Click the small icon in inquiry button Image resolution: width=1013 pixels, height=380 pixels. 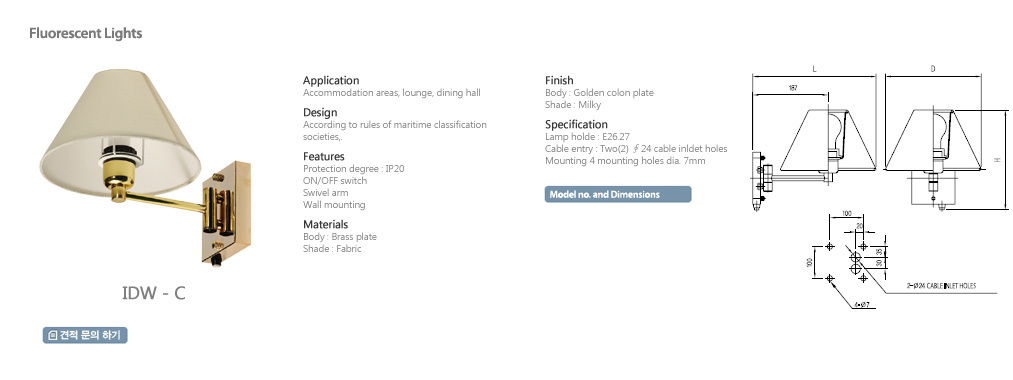(x=53, y=335)
